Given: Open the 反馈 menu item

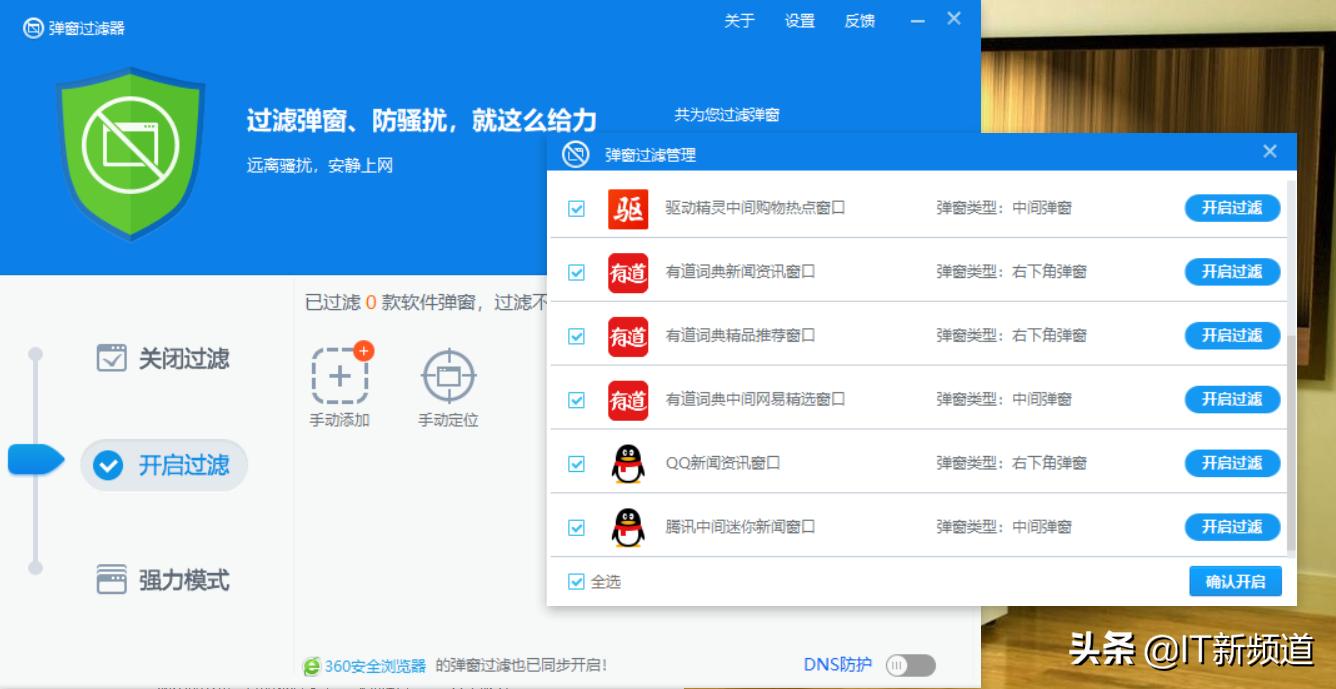Looking at the screenshot, I should [861, 21].
